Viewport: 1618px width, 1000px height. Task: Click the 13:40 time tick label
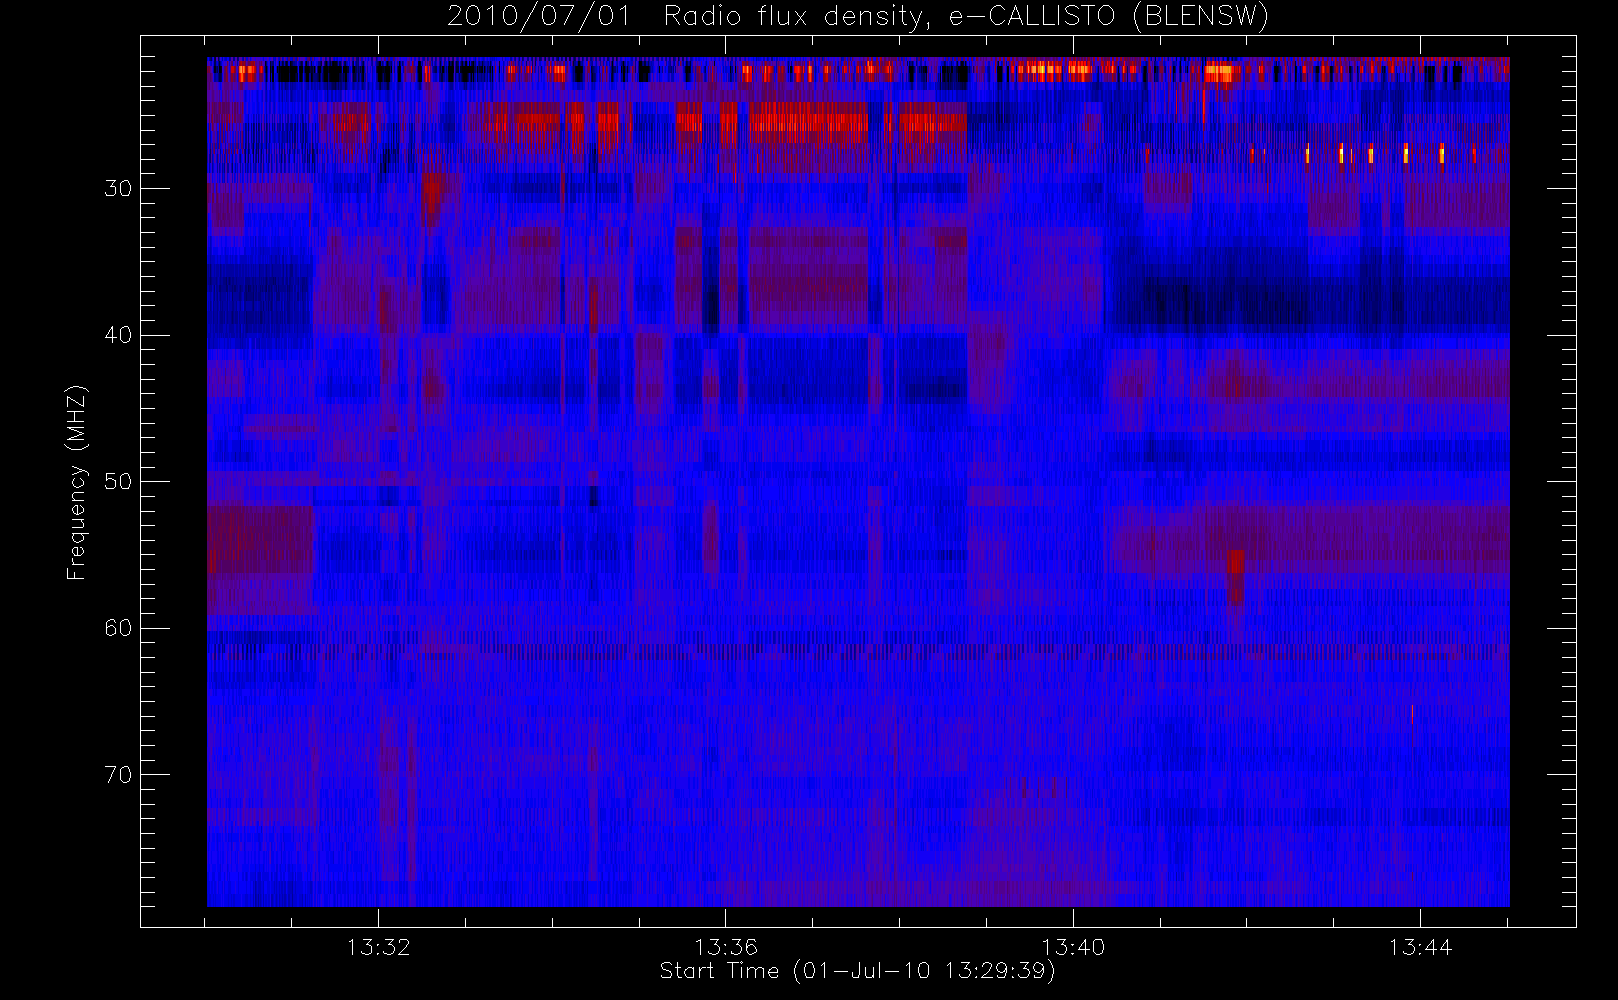click(1073, 947)
